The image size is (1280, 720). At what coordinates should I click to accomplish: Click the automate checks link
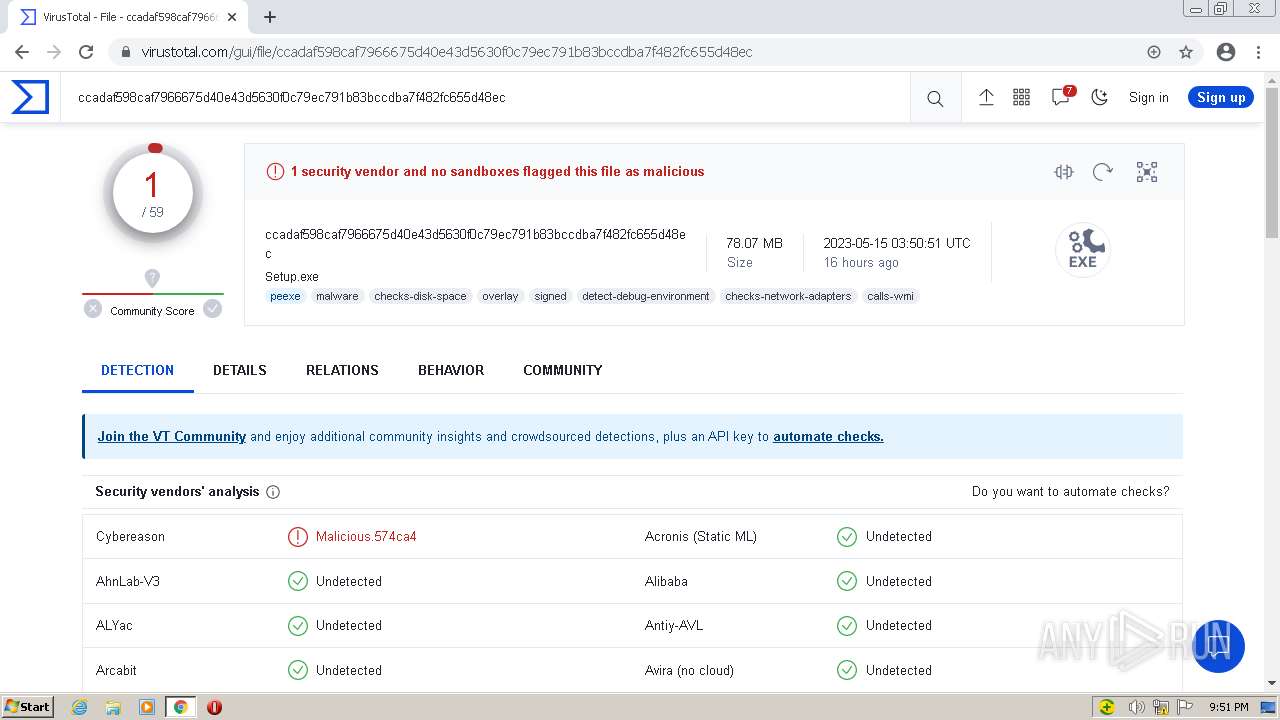[828, 436]
